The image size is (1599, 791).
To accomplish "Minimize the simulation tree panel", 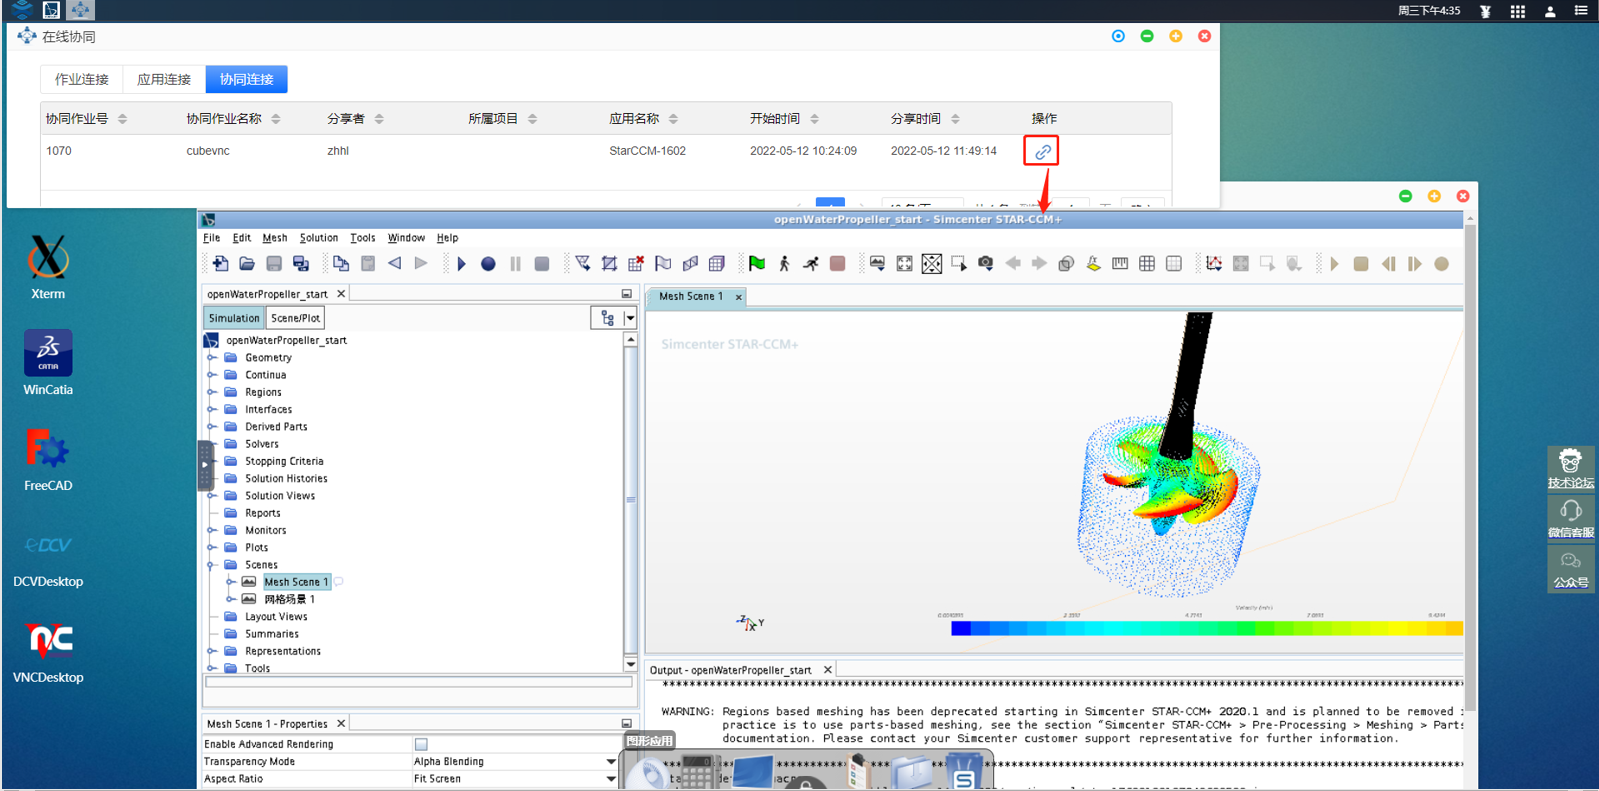I will coord(627,294).
